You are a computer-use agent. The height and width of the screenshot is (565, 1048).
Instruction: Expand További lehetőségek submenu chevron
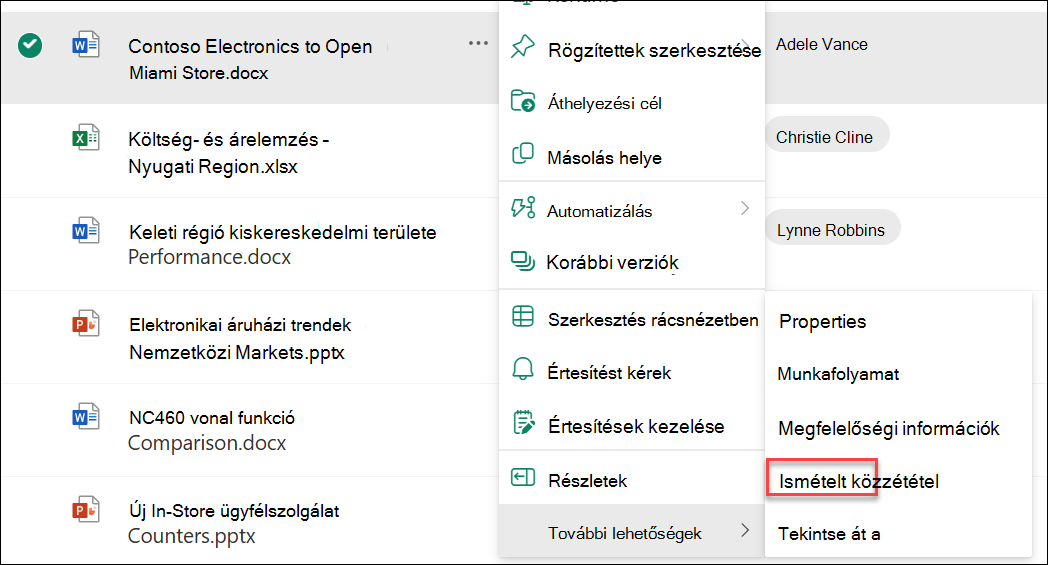tap(745, 531)
